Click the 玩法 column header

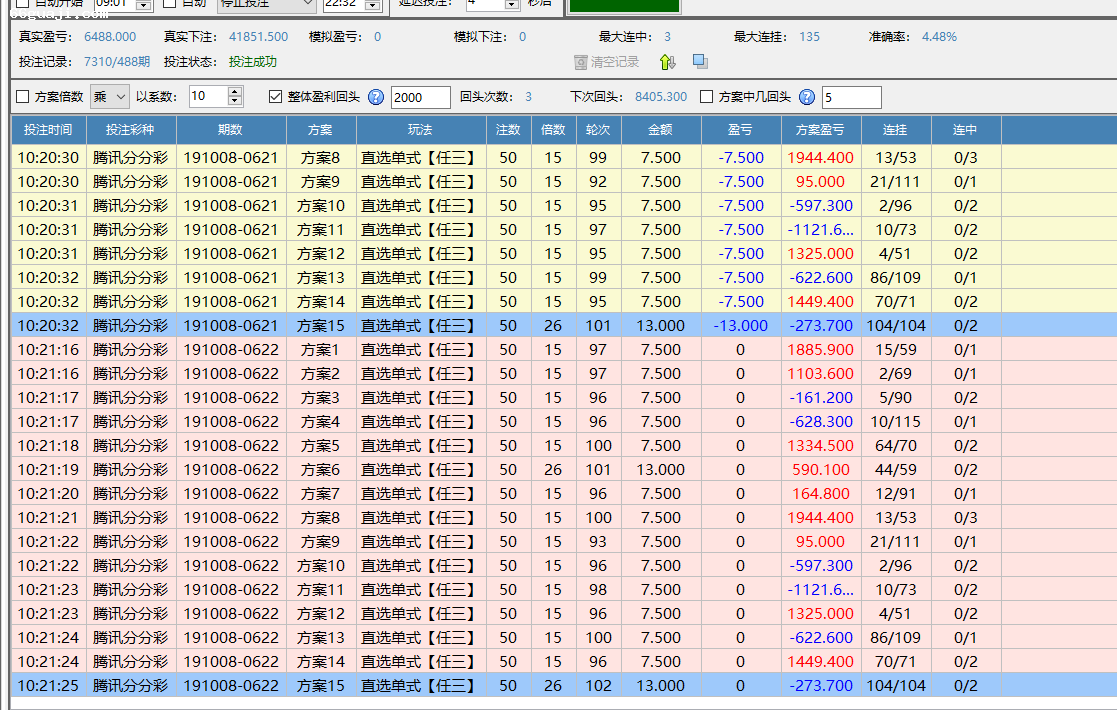(420, 130)
